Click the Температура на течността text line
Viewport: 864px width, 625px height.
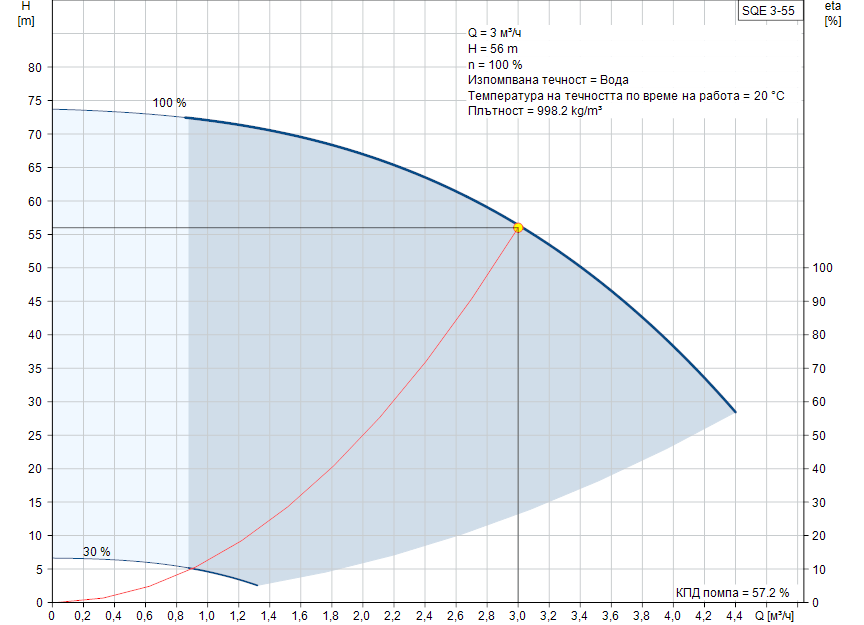click(x=625, y=96)
